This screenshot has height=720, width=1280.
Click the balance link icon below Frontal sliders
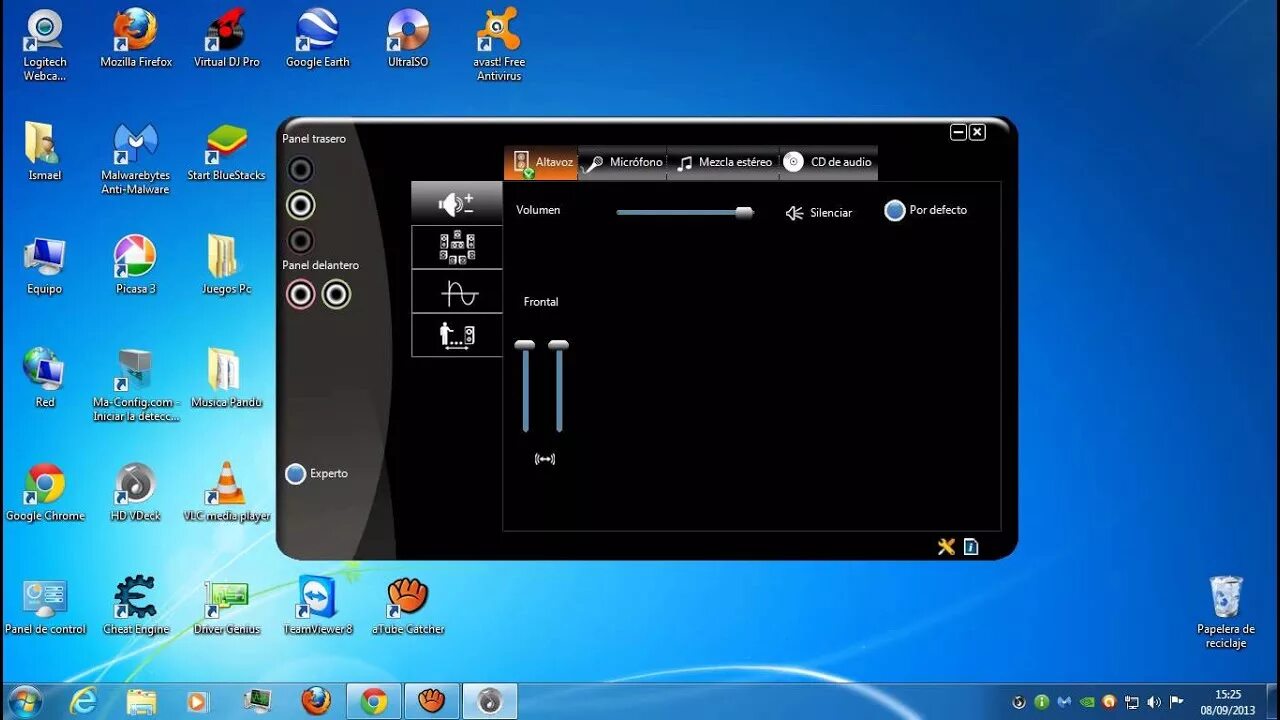point(544,459)
